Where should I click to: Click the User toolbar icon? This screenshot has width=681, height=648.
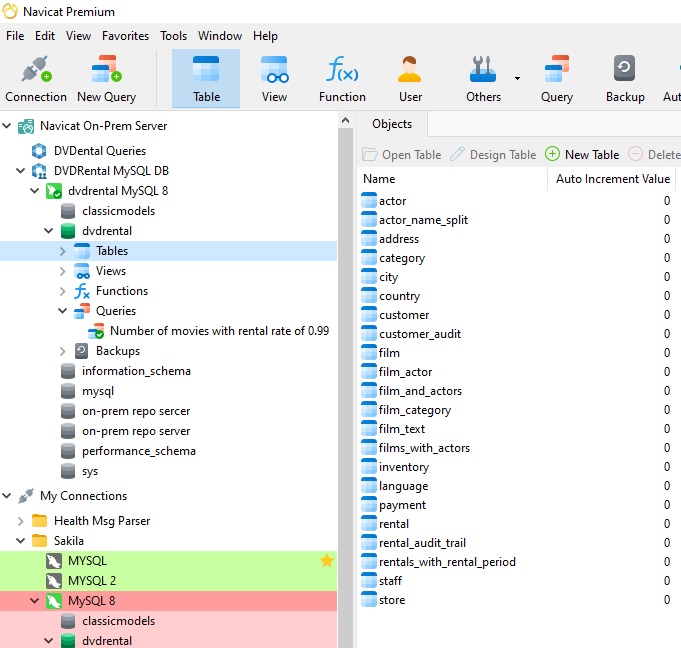click(410, 78)
